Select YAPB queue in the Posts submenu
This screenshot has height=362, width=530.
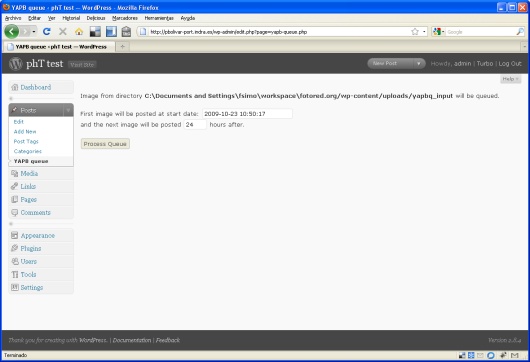click(x=31, y=161)
